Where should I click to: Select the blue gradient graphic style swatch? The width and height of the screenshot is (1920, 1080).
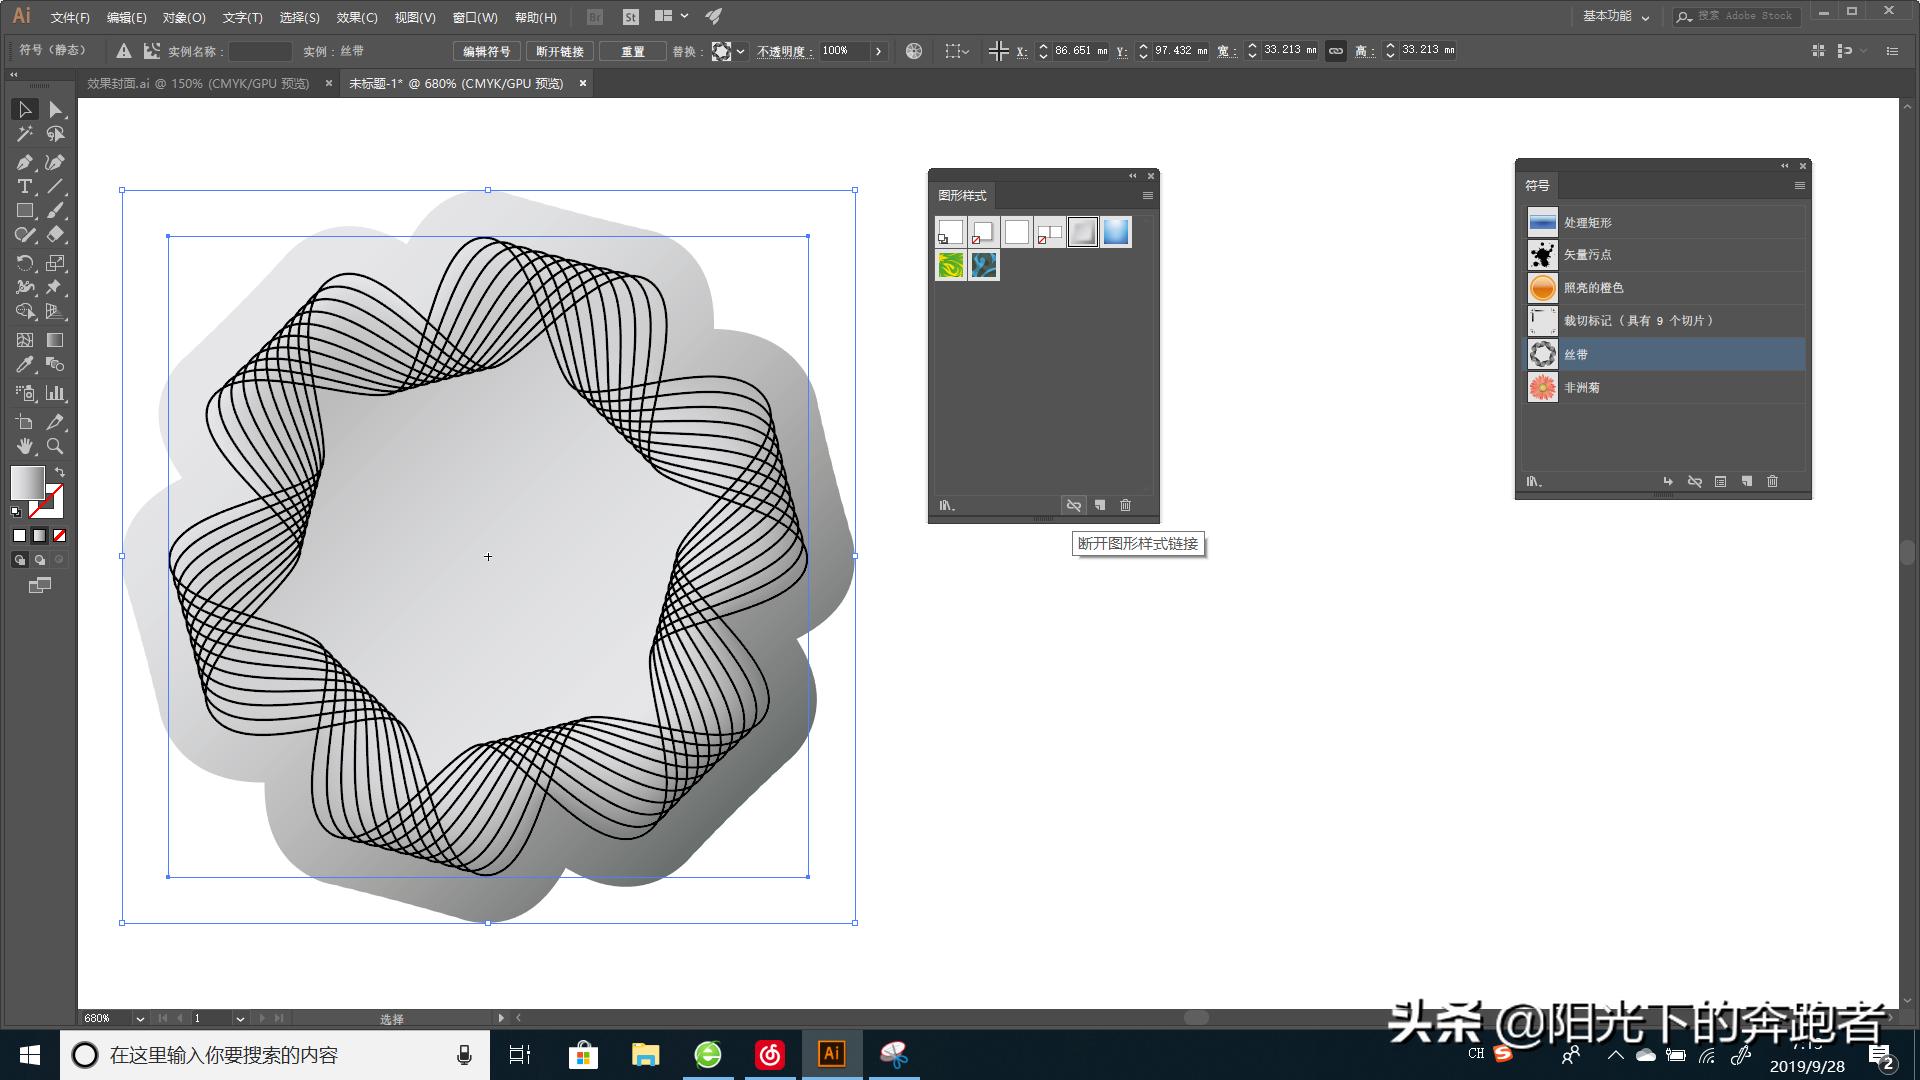pos(1116,232)
